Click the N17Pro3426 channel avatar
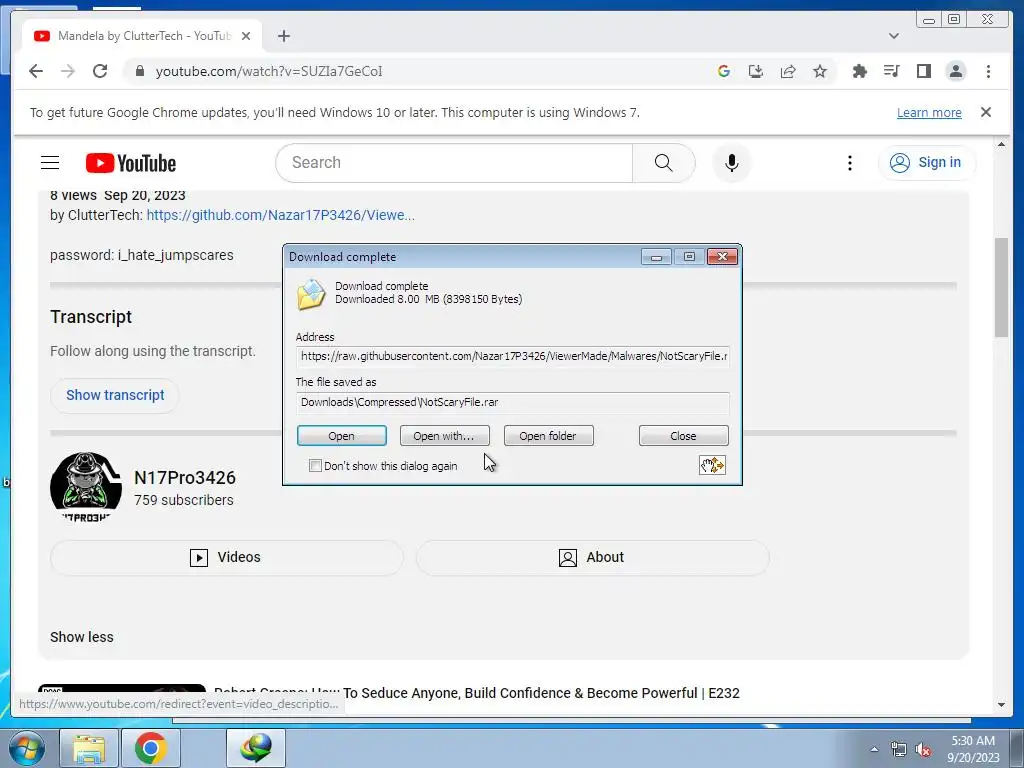1024x768 pixels. (x=86, y=487)
